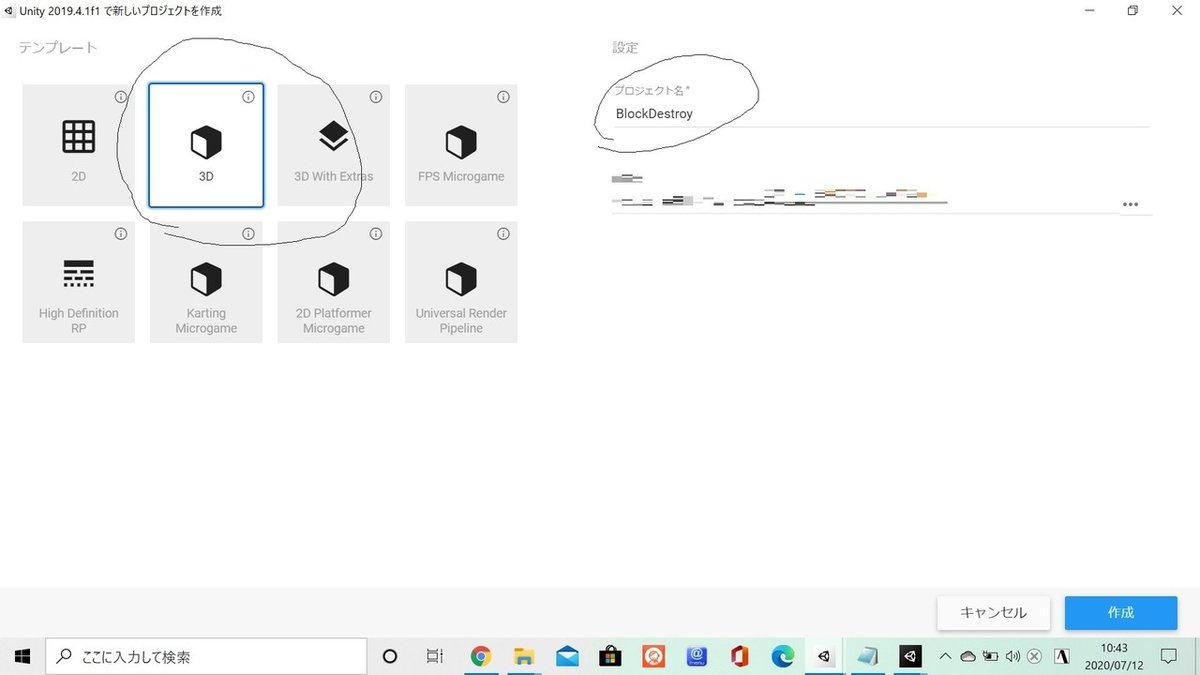Choose the 3D With Extras template
Screen dimensions: 1200x675
[x=333, y=145]
